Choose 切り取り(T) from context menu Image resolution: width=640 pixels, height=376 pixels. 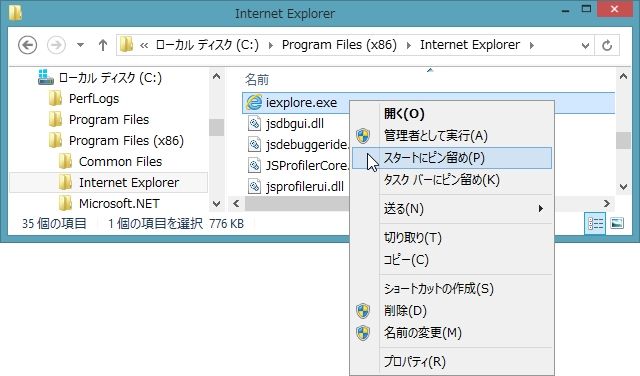click(x=452, y=238)
